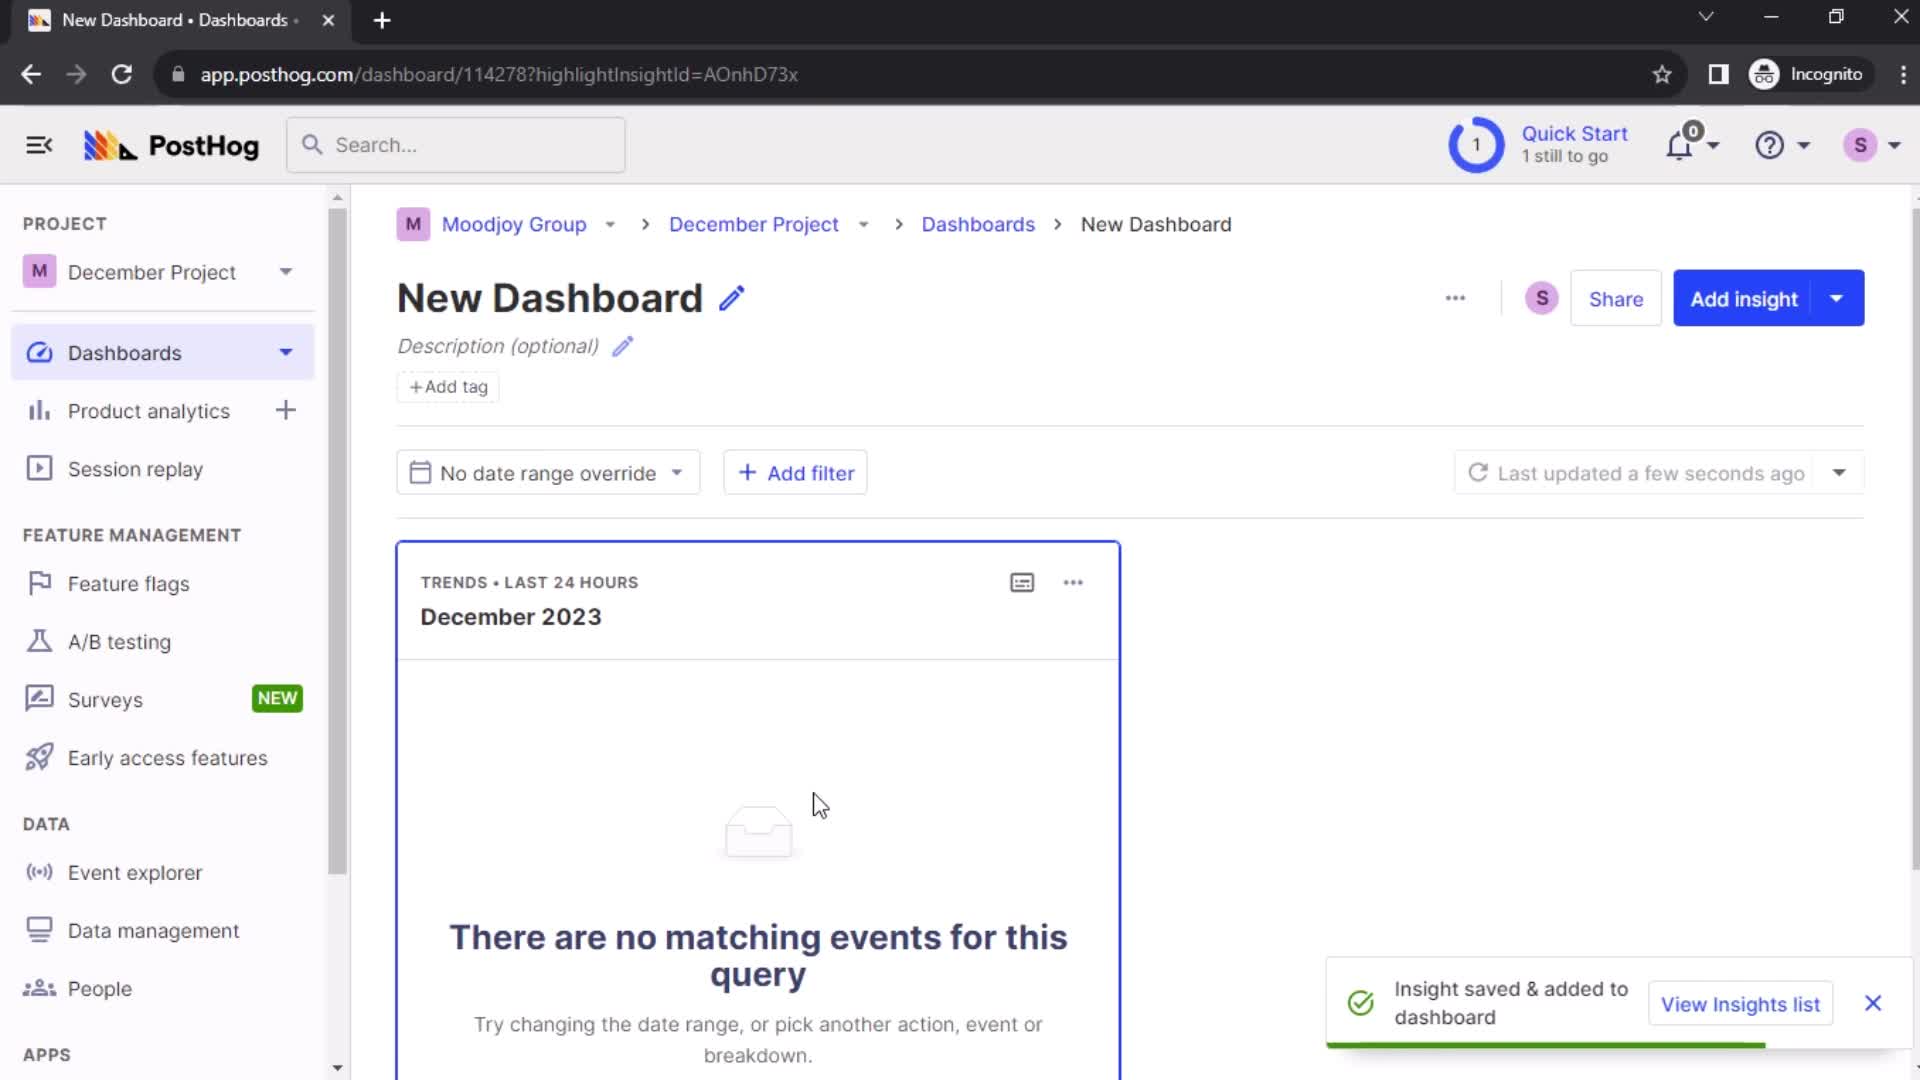Click Add filter to dashboard
1920x1080 pixels.
pyautogui.click(x=795, y=472)
